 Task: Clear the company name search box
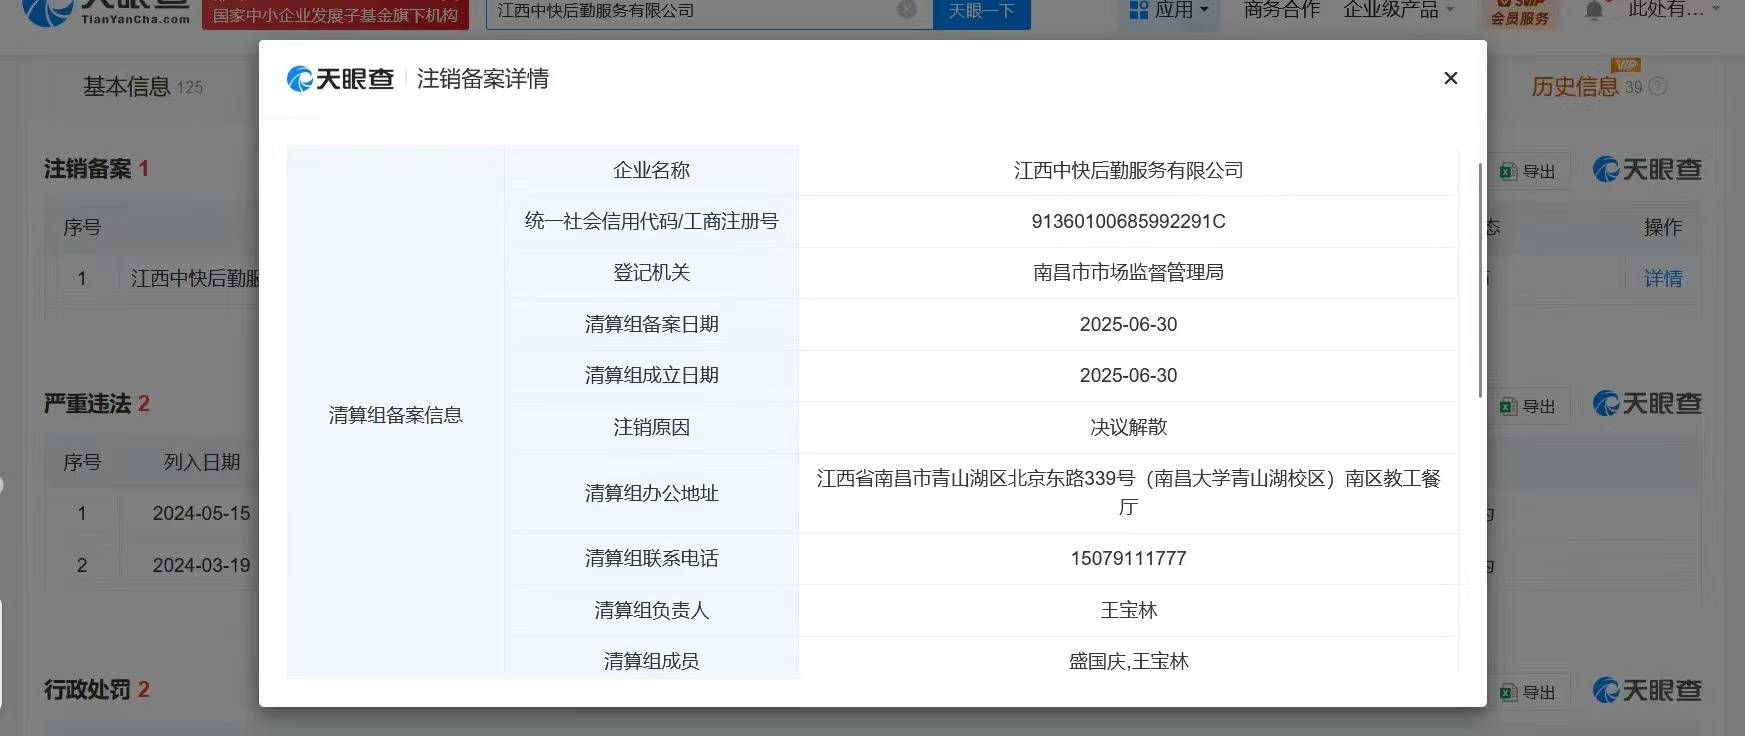tap(906, 10)
